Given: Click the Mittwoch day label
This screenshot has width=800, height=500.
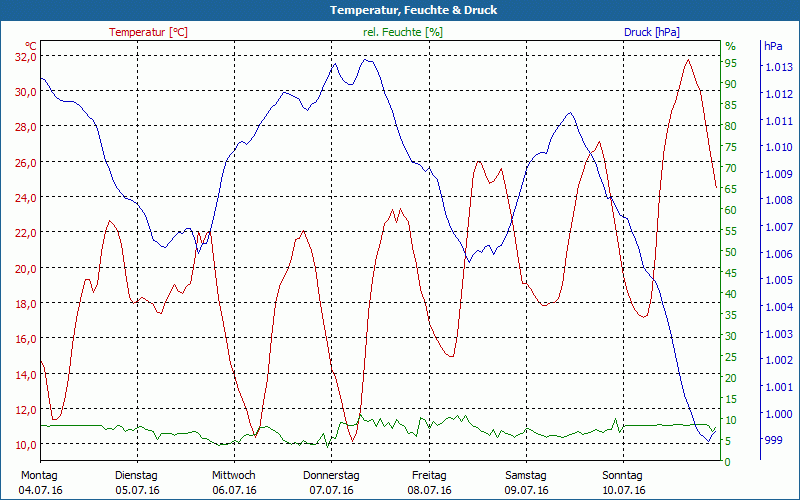Looking at the screenshot, I should [234, 476].
